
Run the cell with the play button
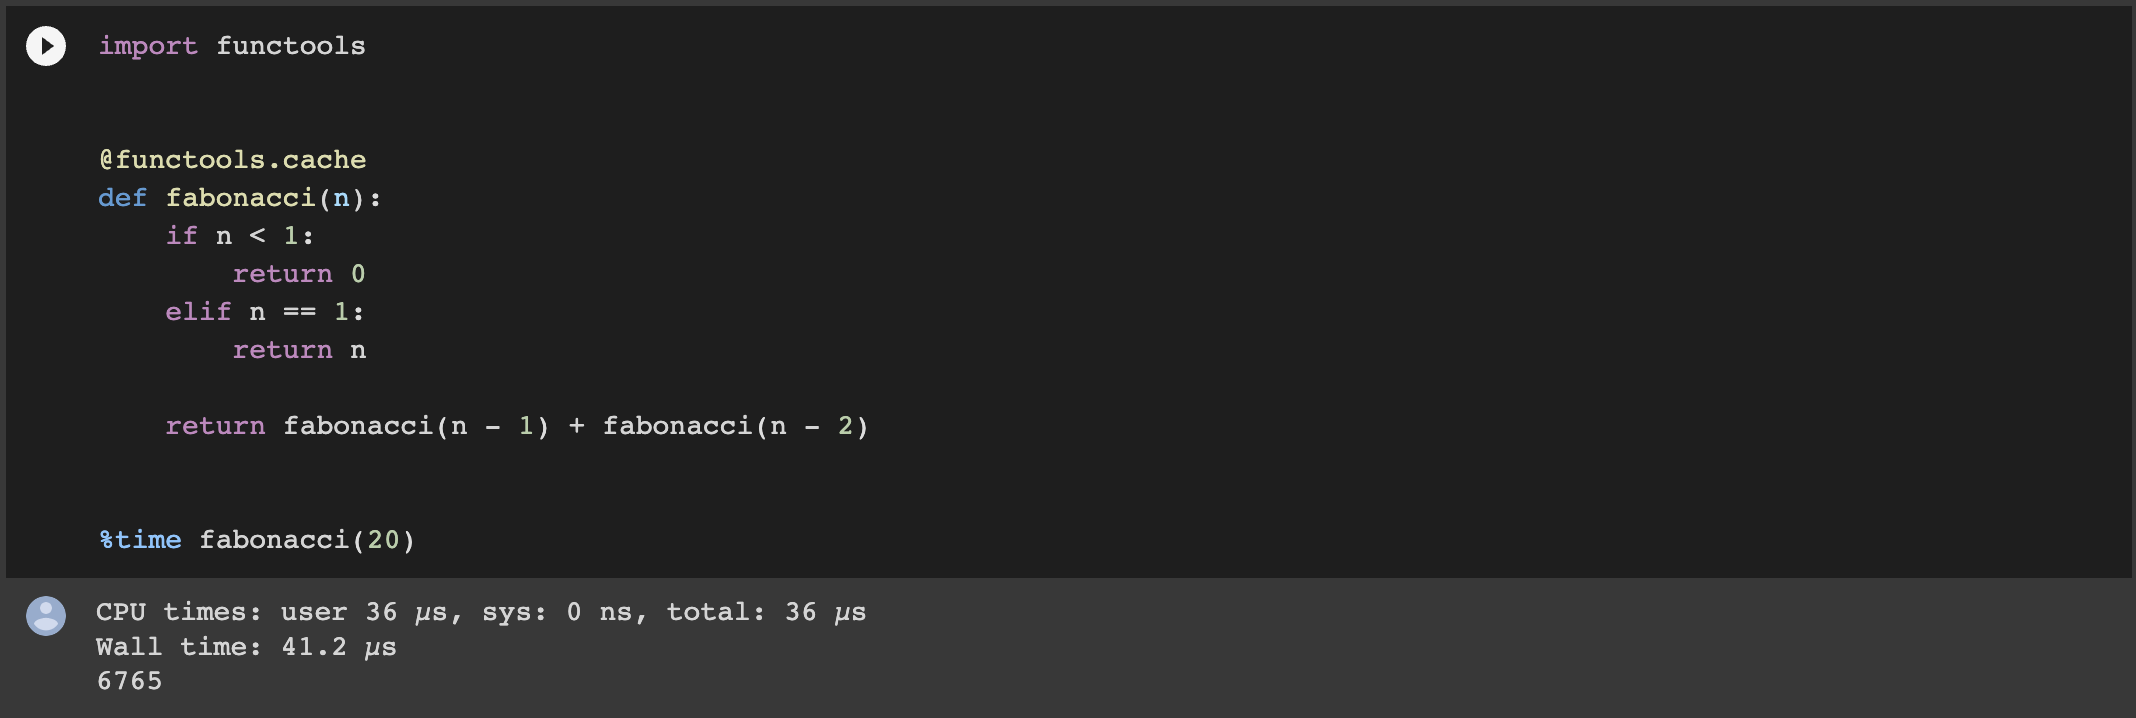tap(46, 46)
